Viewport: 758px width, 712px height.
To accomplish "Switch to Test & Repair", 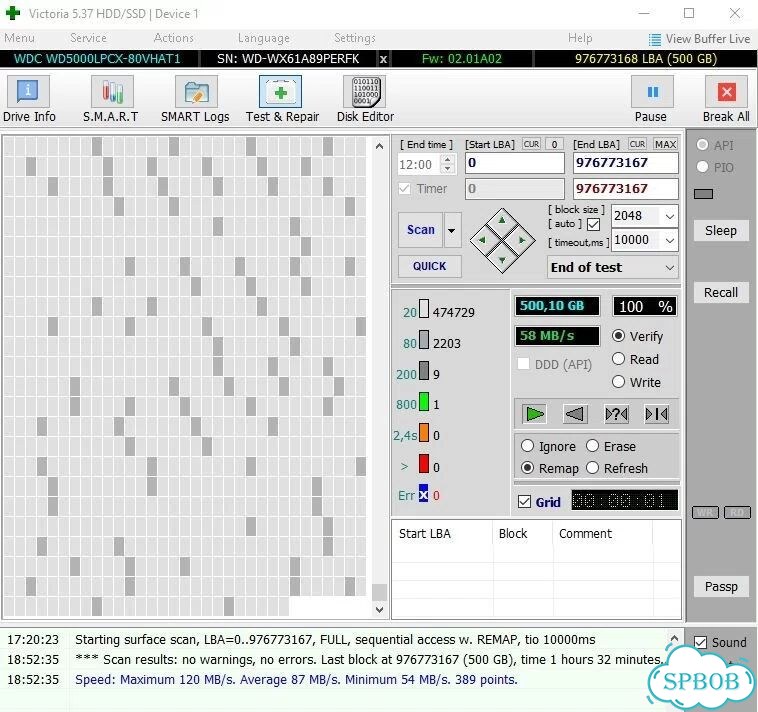I will click(282, 99).
